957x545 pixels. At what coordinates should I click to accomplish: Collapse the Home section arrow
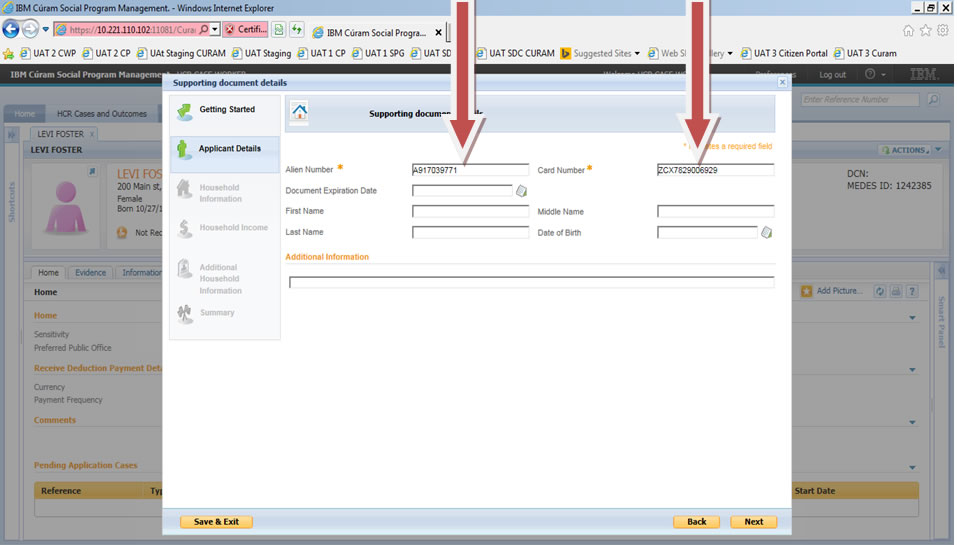point(912,317)
